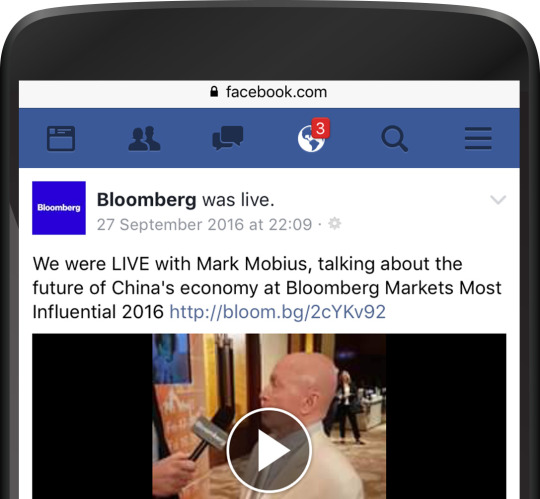Screen dimensions: 540x499
Task: Open the Friend Requests icon
Action: click(144, 138)
